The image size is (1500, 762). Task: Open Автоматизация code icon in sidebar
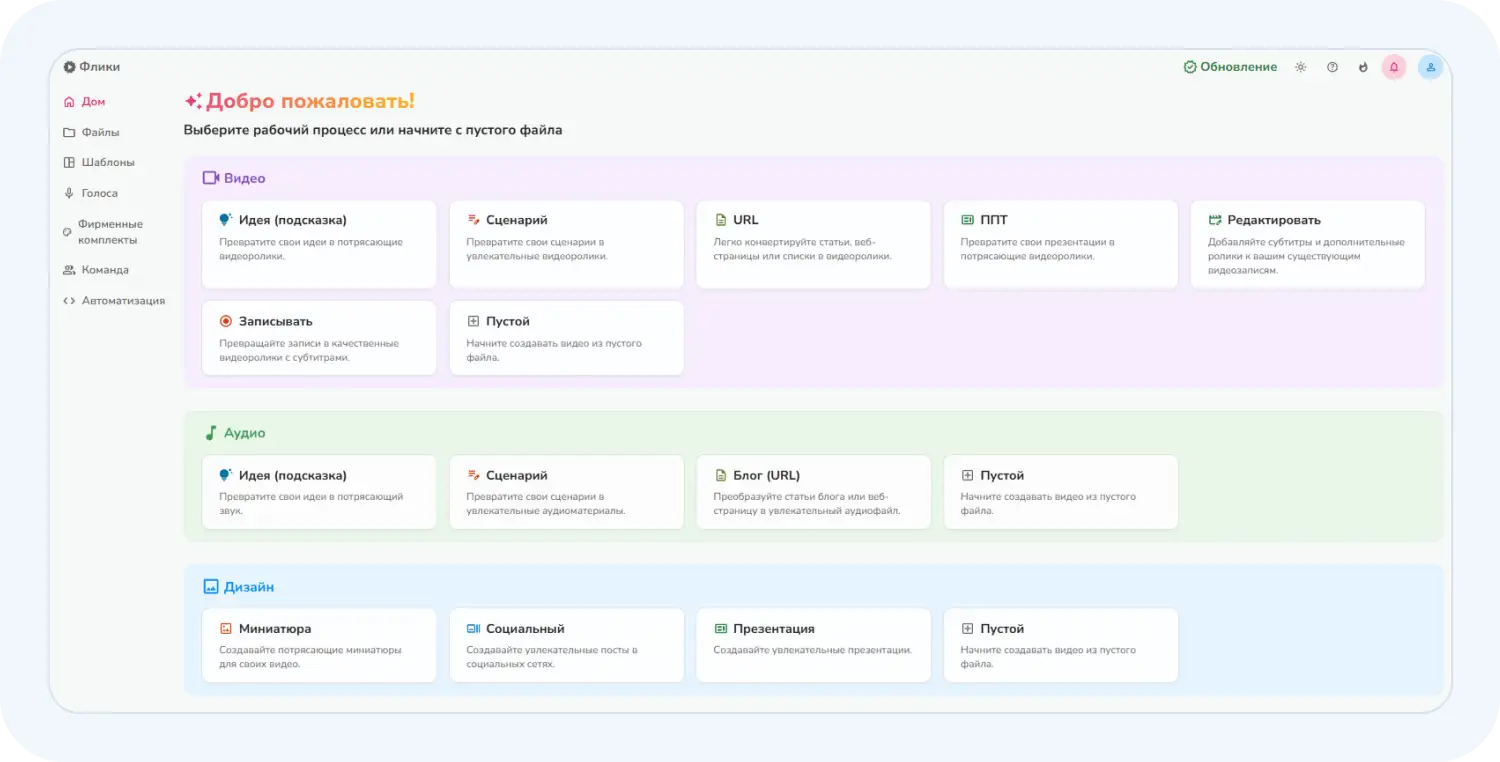(69, 300)
